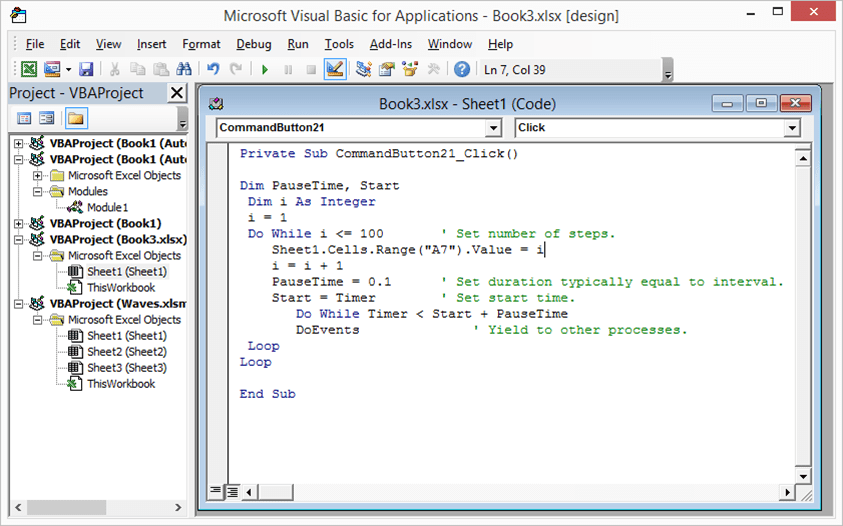Click code horizontal scroll left arrow
Image resolution: width=843 pixels, height=526 pixels.
[249, 492]
